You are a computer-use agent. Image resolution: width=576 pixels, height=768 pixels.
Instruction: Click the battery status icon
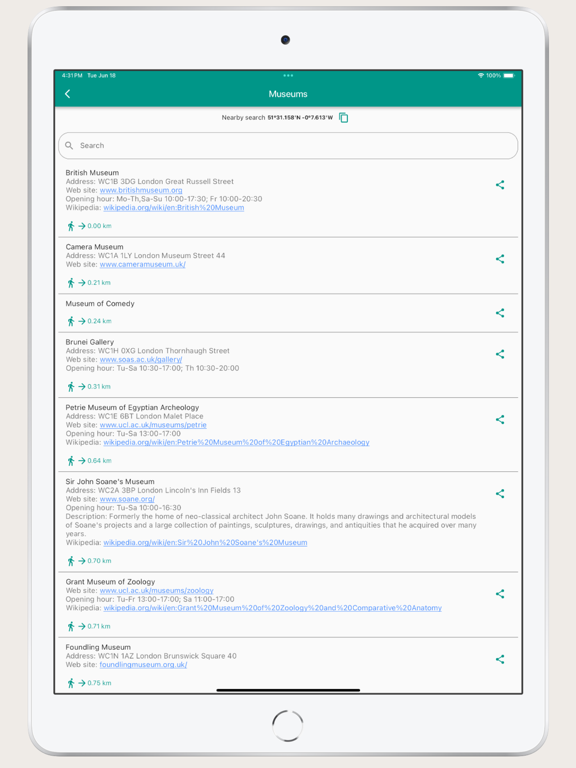[509, 75]
